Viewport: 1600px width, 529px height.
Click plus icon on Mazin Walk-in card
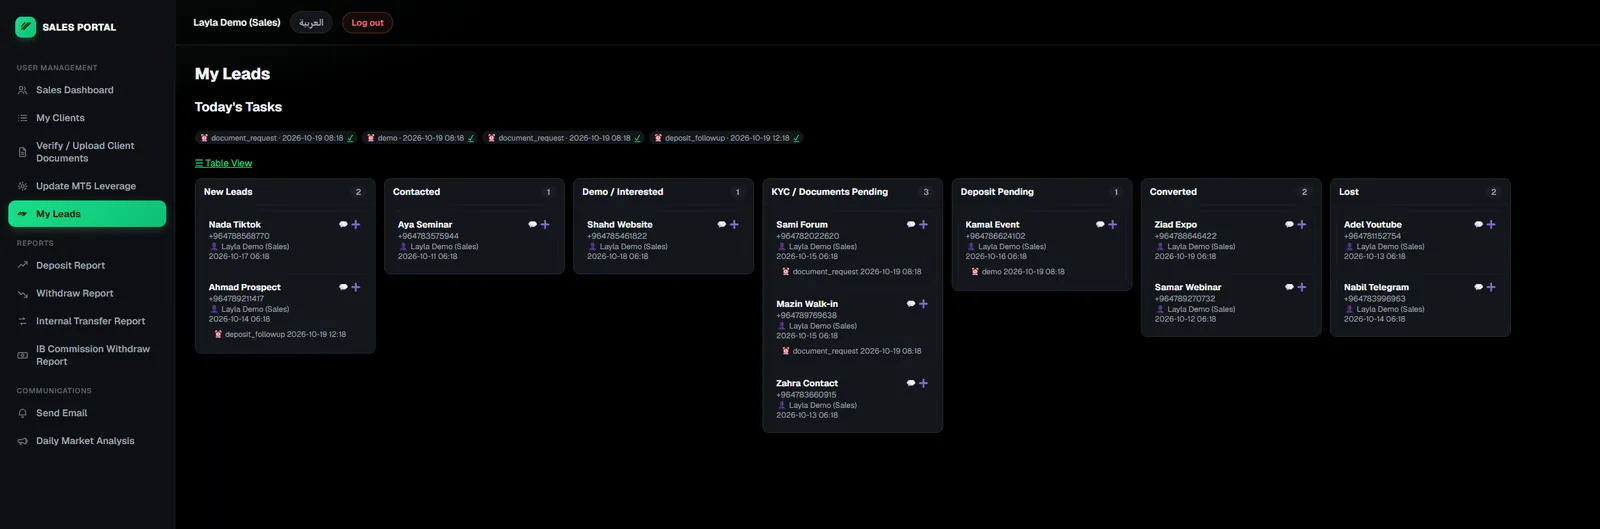(x=923, y=304)
